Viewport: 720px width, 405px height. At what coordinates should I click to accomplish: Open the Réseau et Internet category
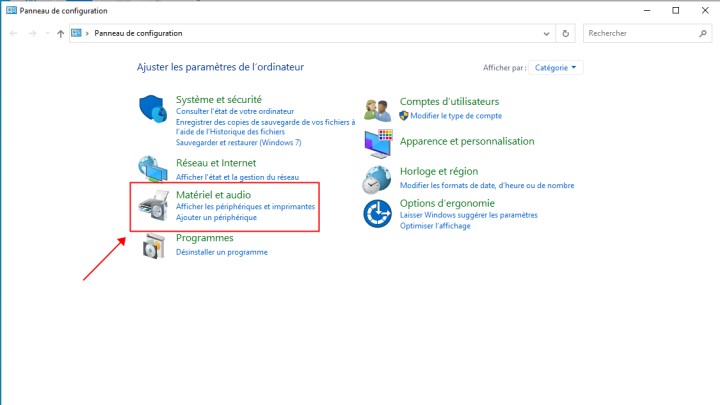pyautogui.click(x=216, y=163)
